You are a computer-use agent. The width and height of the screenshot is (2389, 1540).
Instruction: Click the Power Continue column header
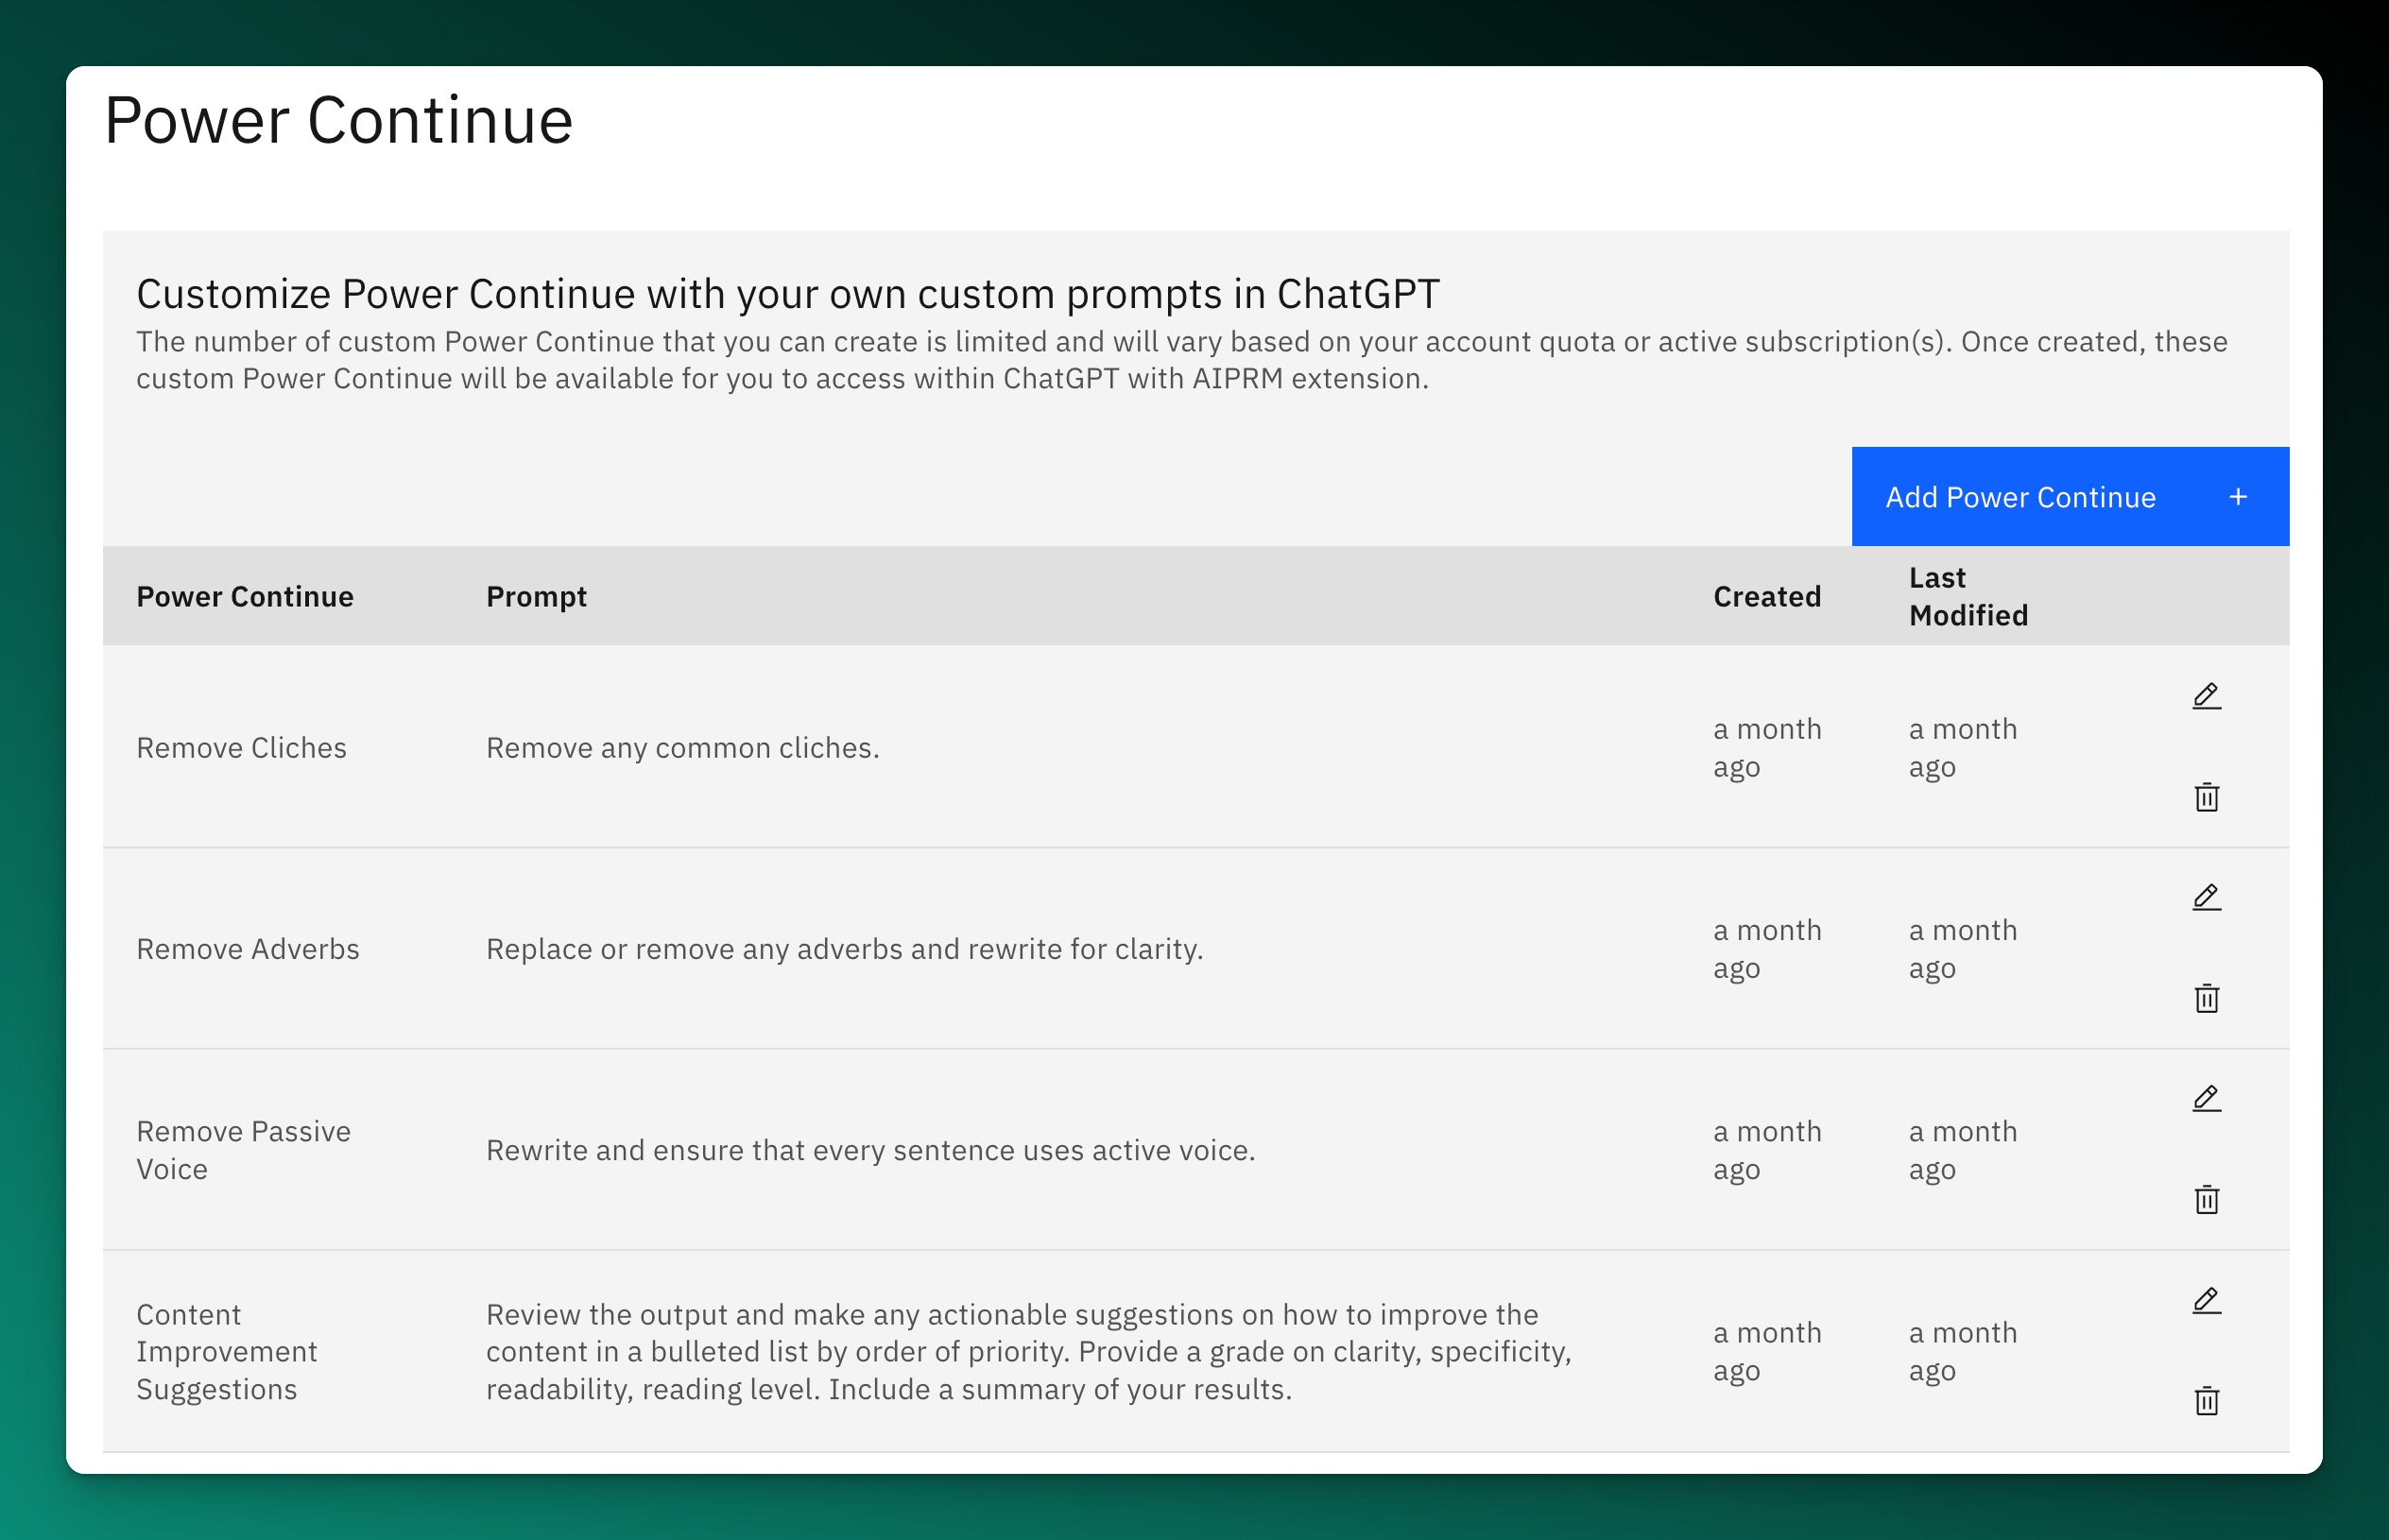[x=245, y=596]
